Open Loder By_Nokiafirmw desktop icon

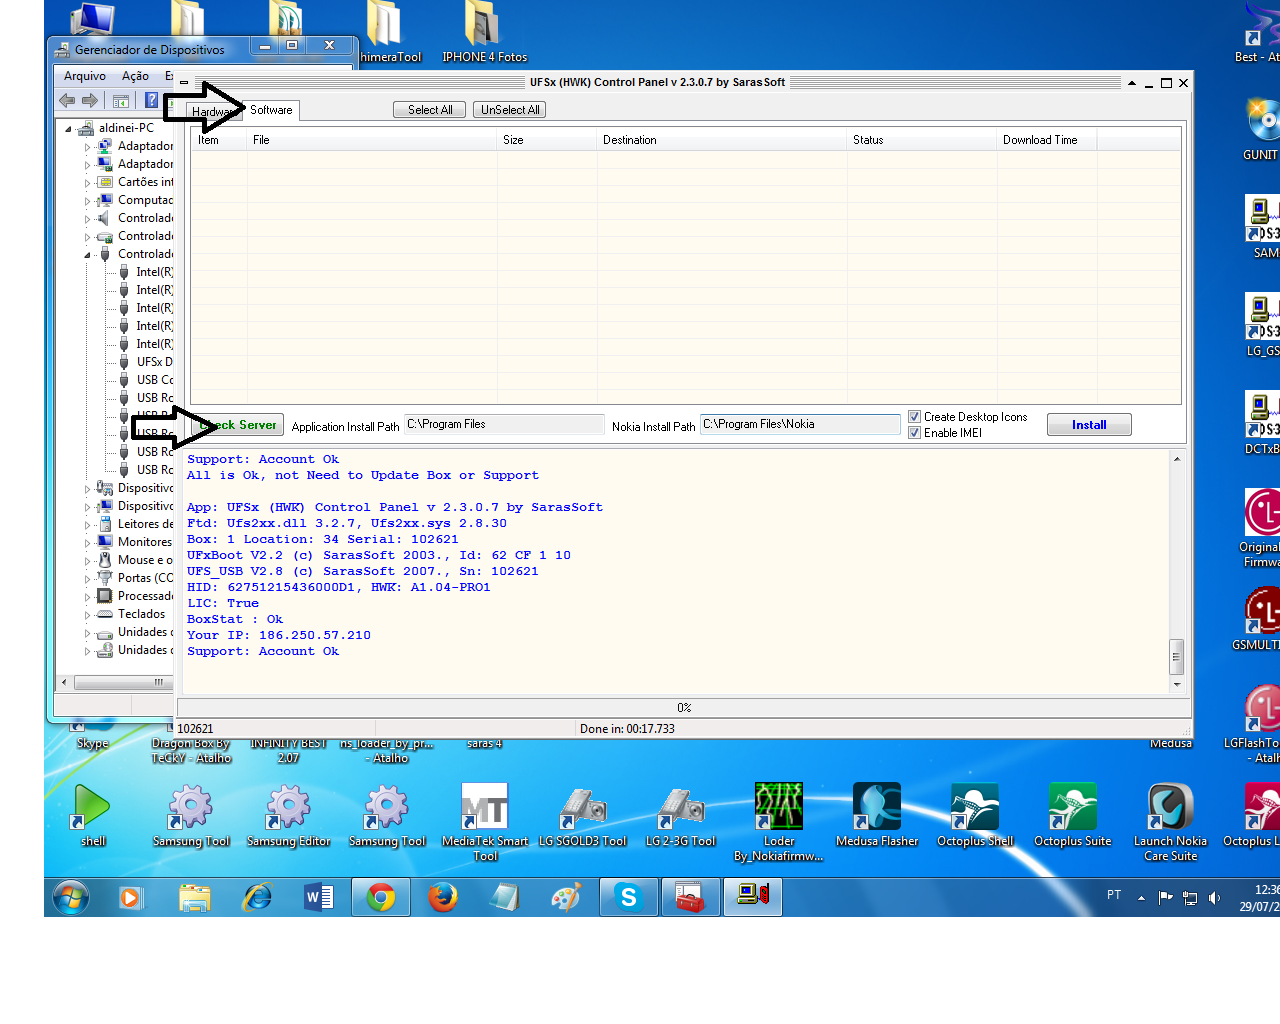coord(779,821)
